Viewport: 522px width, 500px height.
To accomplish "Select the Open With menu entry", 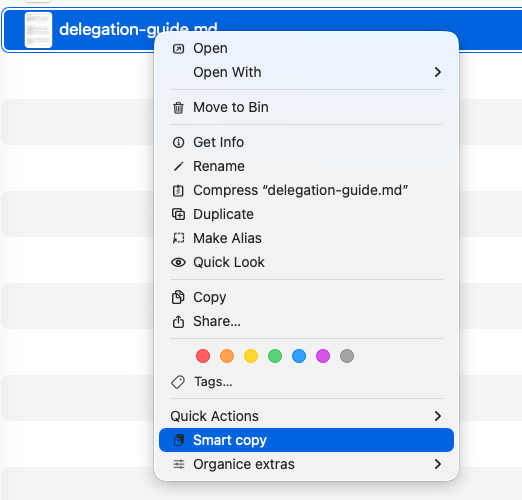I will pos(306,72).
